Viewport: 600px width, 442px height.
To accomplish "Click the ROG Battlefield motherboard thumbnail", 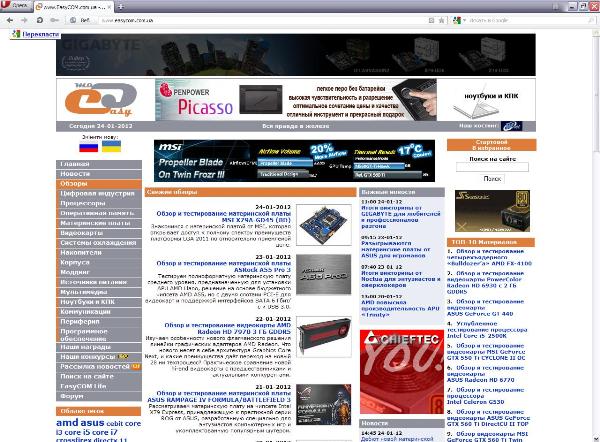I will 324,404.
